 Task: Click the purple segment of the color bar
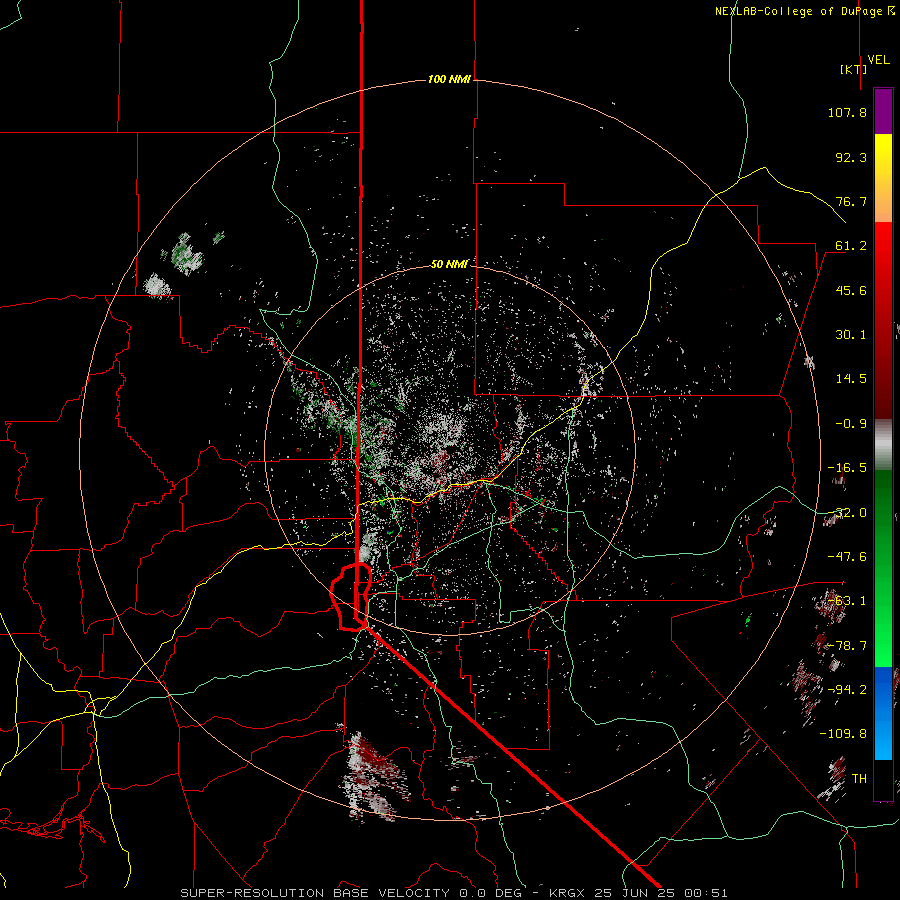coord(883,112)
